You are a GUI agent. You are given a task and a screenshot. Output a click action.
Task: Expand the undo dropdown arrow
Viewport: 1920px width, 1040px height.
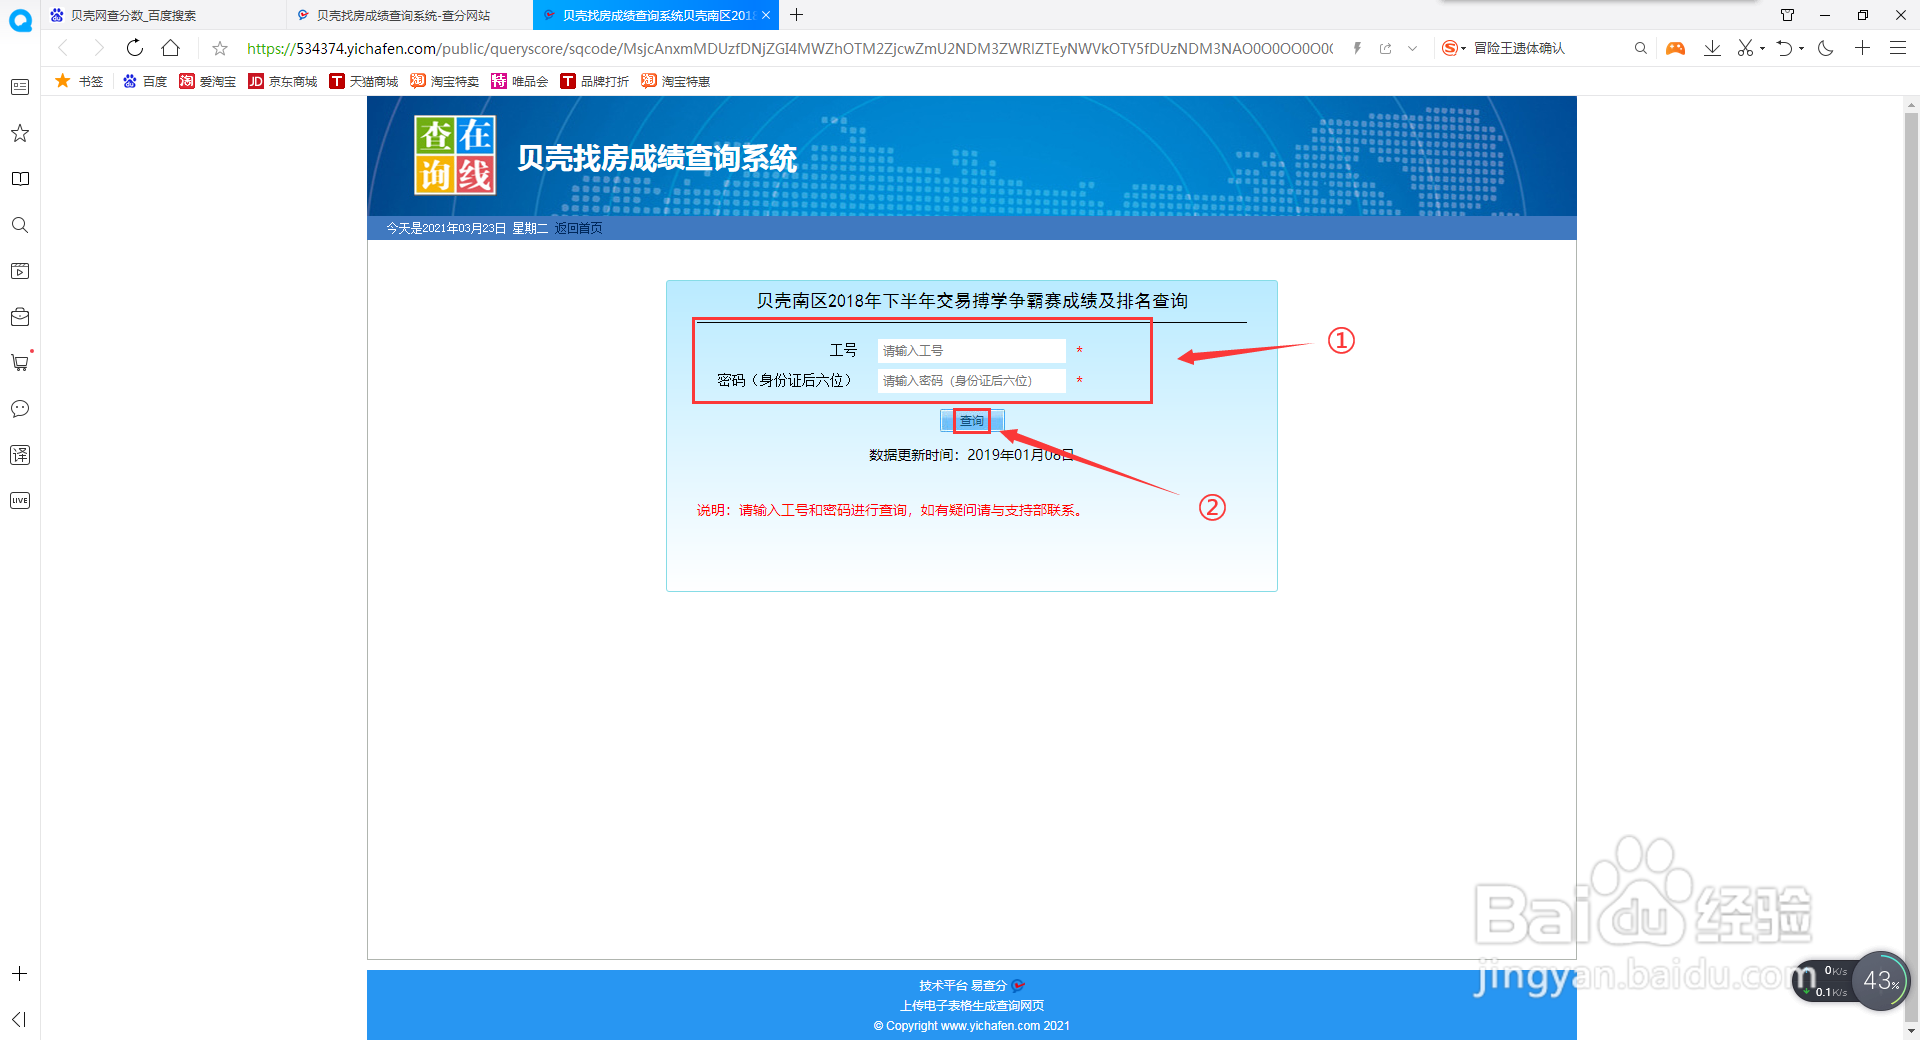coord(1801,48)
